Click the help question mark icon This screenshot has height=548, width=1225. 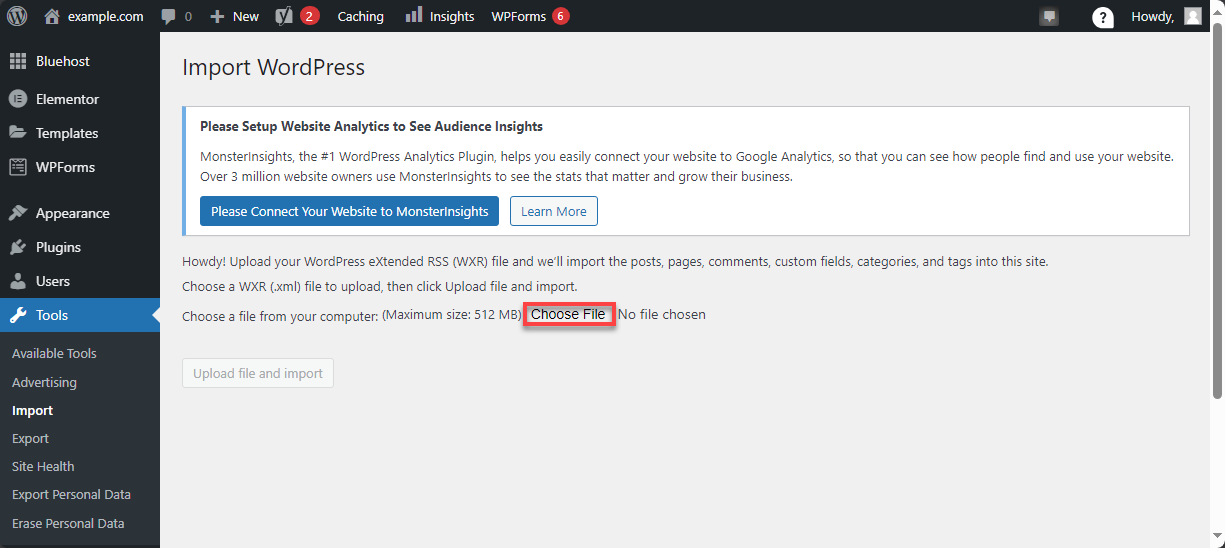[1103, 17]
